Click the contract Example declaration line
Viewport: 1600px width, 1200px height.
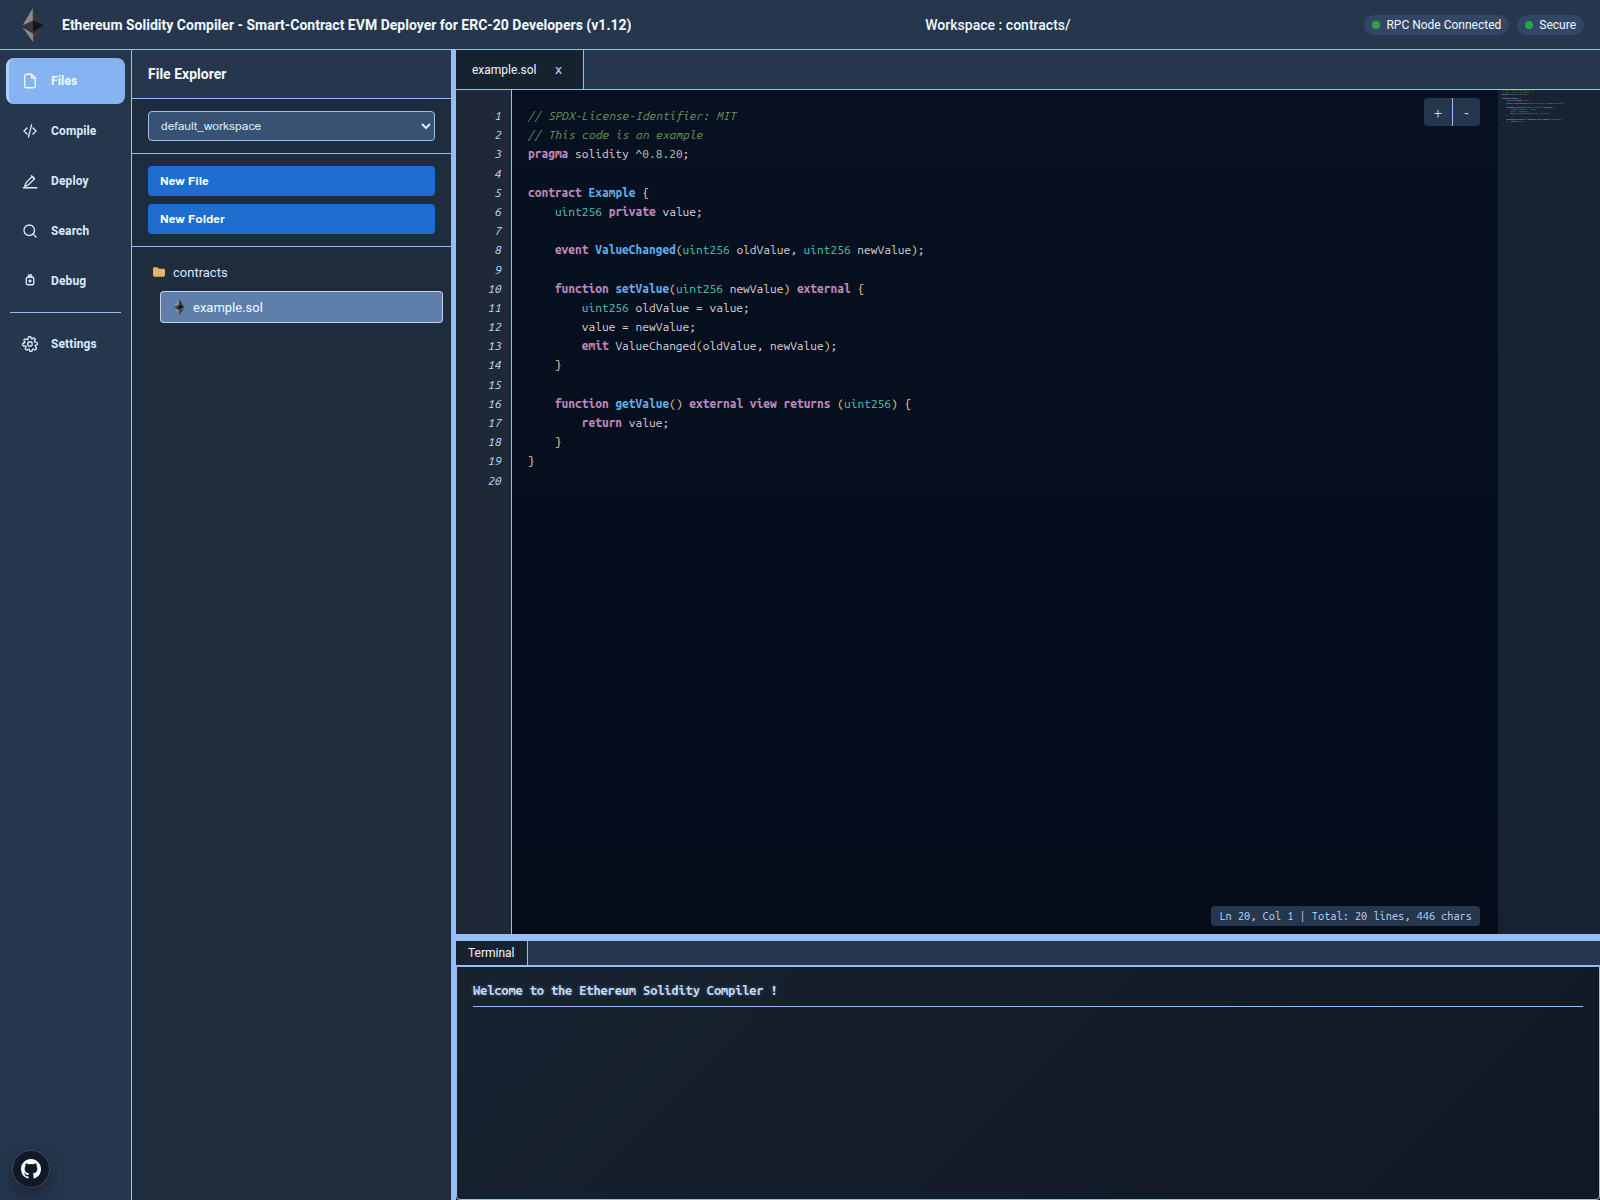coord(588,193)
